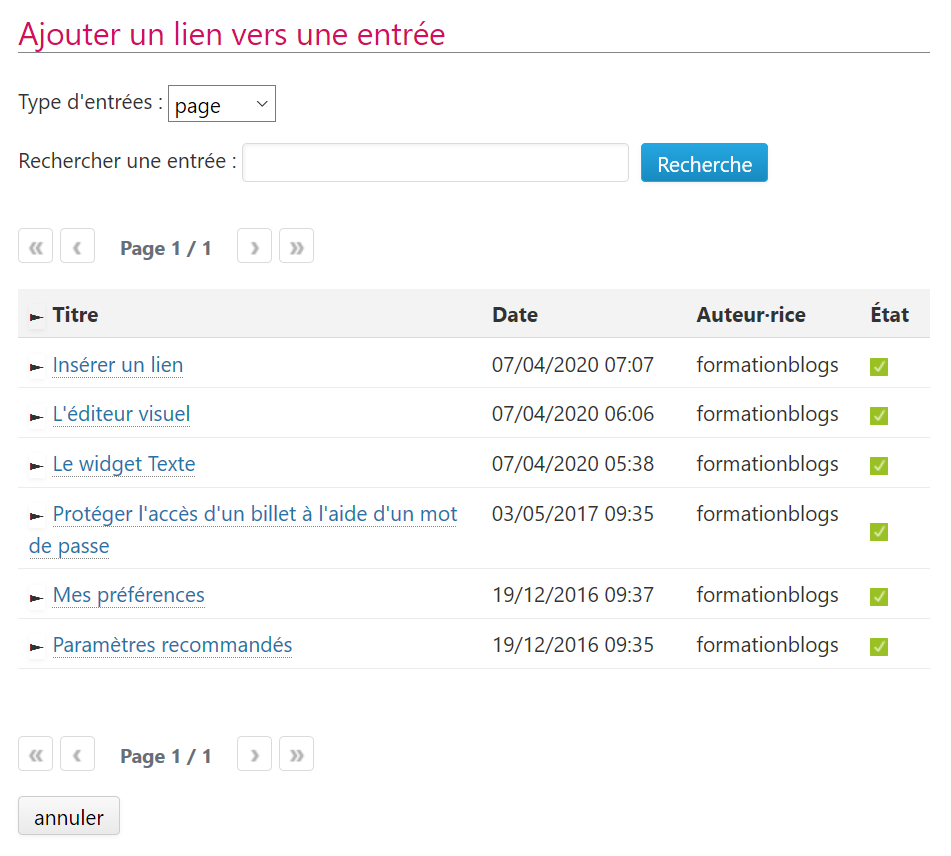This screenshot has width=951, height=856.
Task: Click the bottom first-page double arrow icon
Action: click(35, 755)
